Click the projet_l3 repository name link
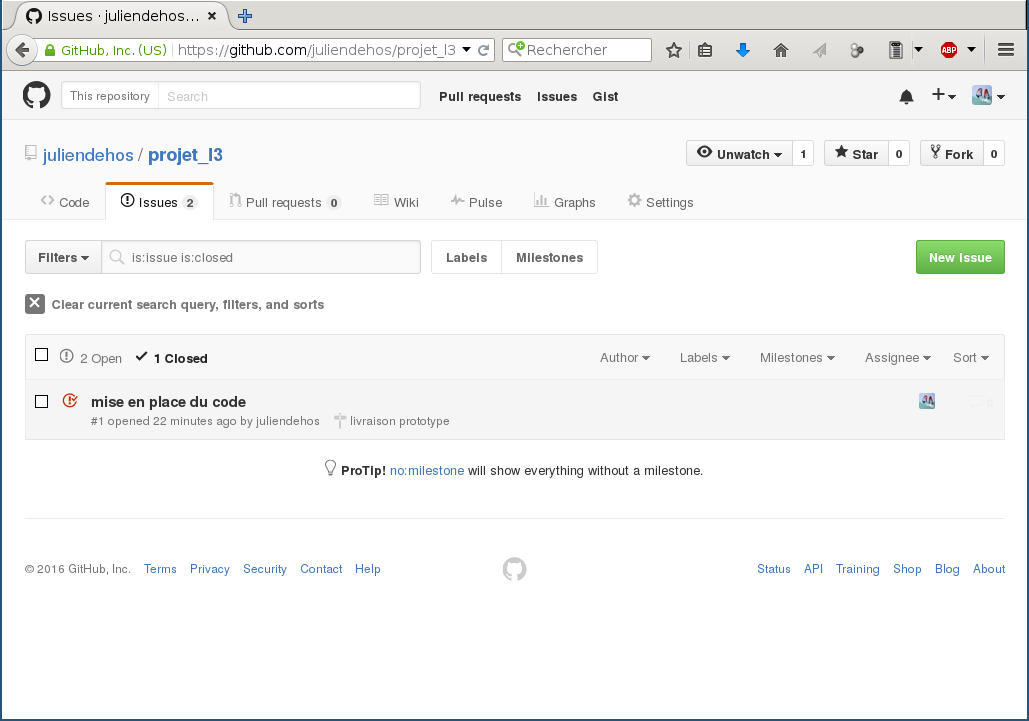The height and width of the screenshot is (721, 1029). point(185,155)
